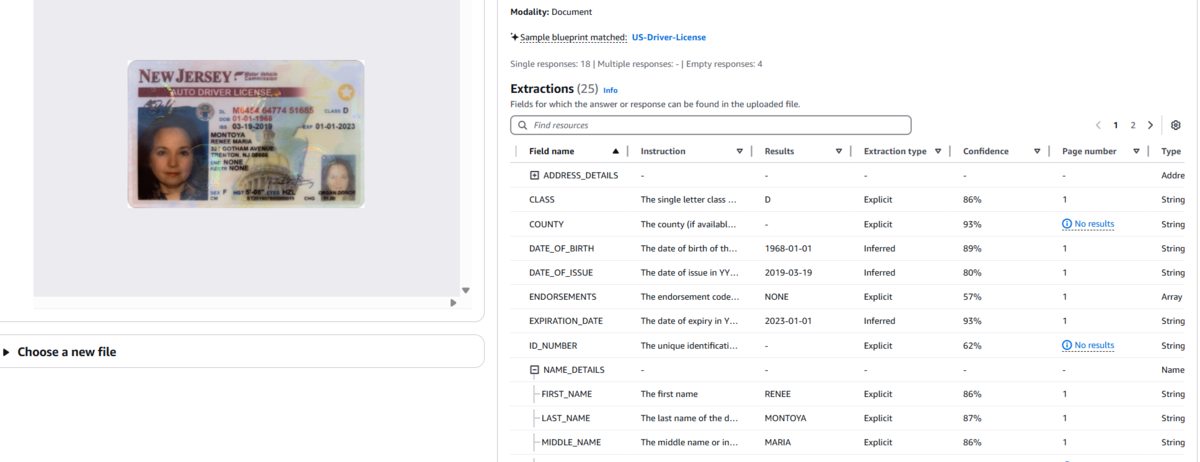
Task: Click the 57% confidence value
Action: point(972,297)
